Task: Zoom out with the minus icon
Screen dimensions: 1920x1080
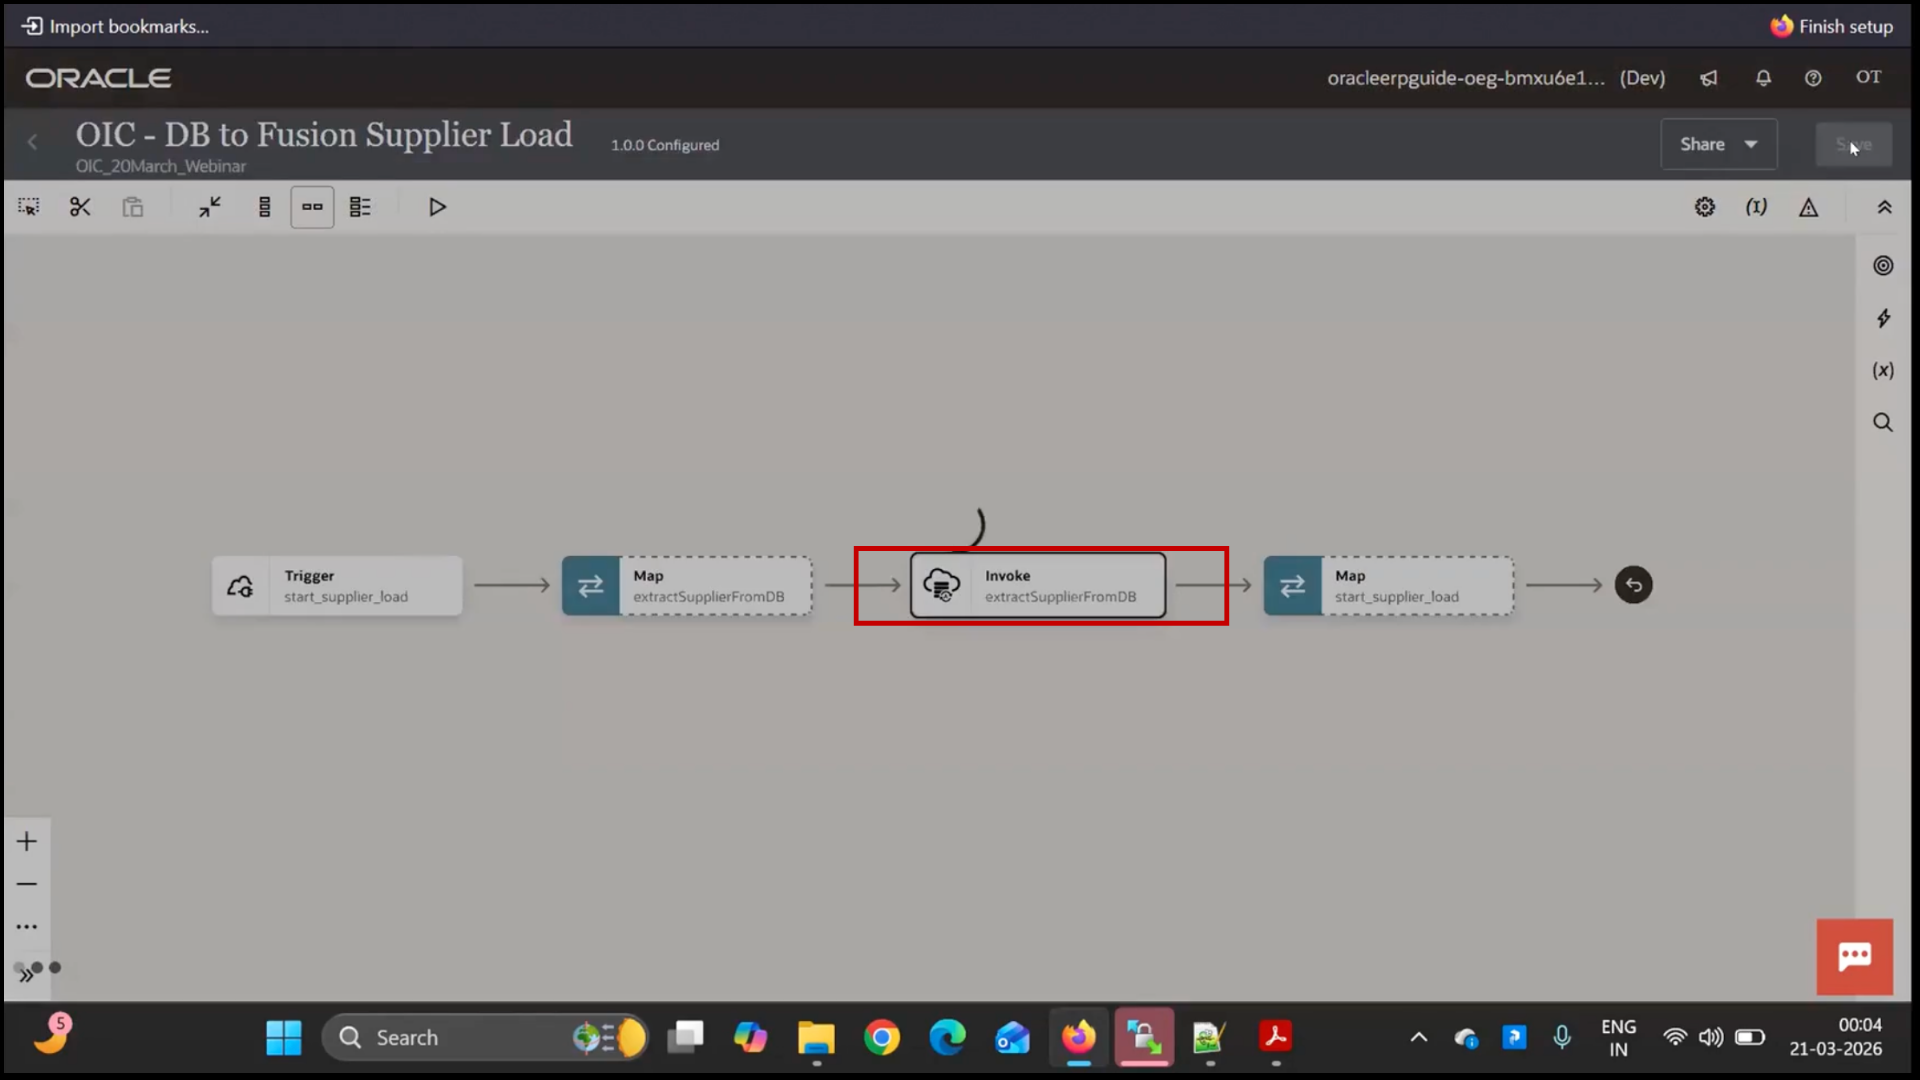Action: pos(27,884)
